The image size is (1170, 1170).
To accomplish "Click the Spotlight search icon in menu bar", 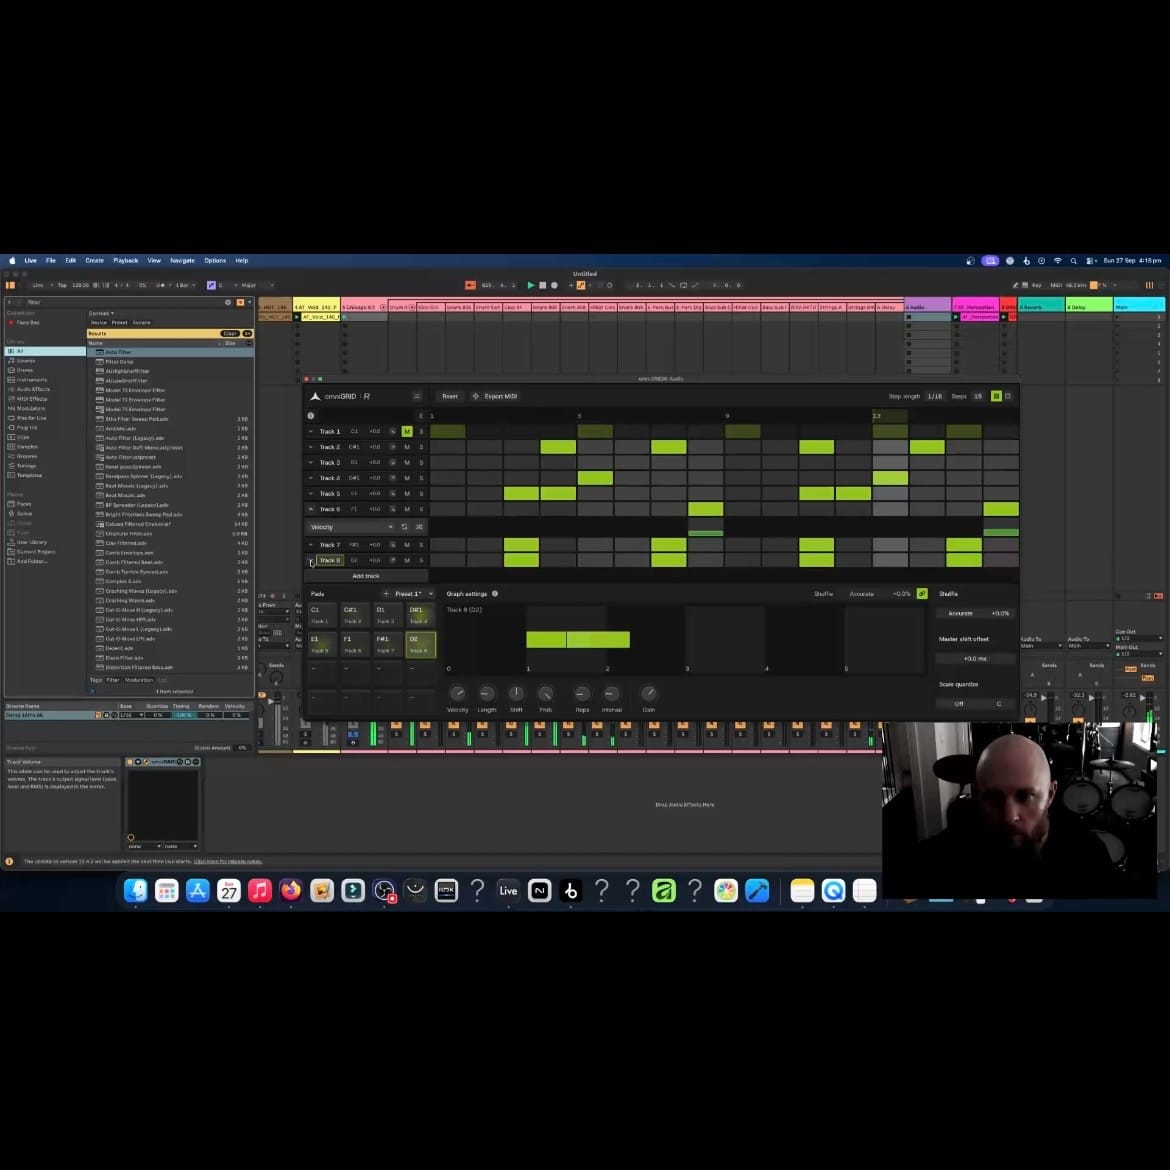I will click(x=1074, y=261).
